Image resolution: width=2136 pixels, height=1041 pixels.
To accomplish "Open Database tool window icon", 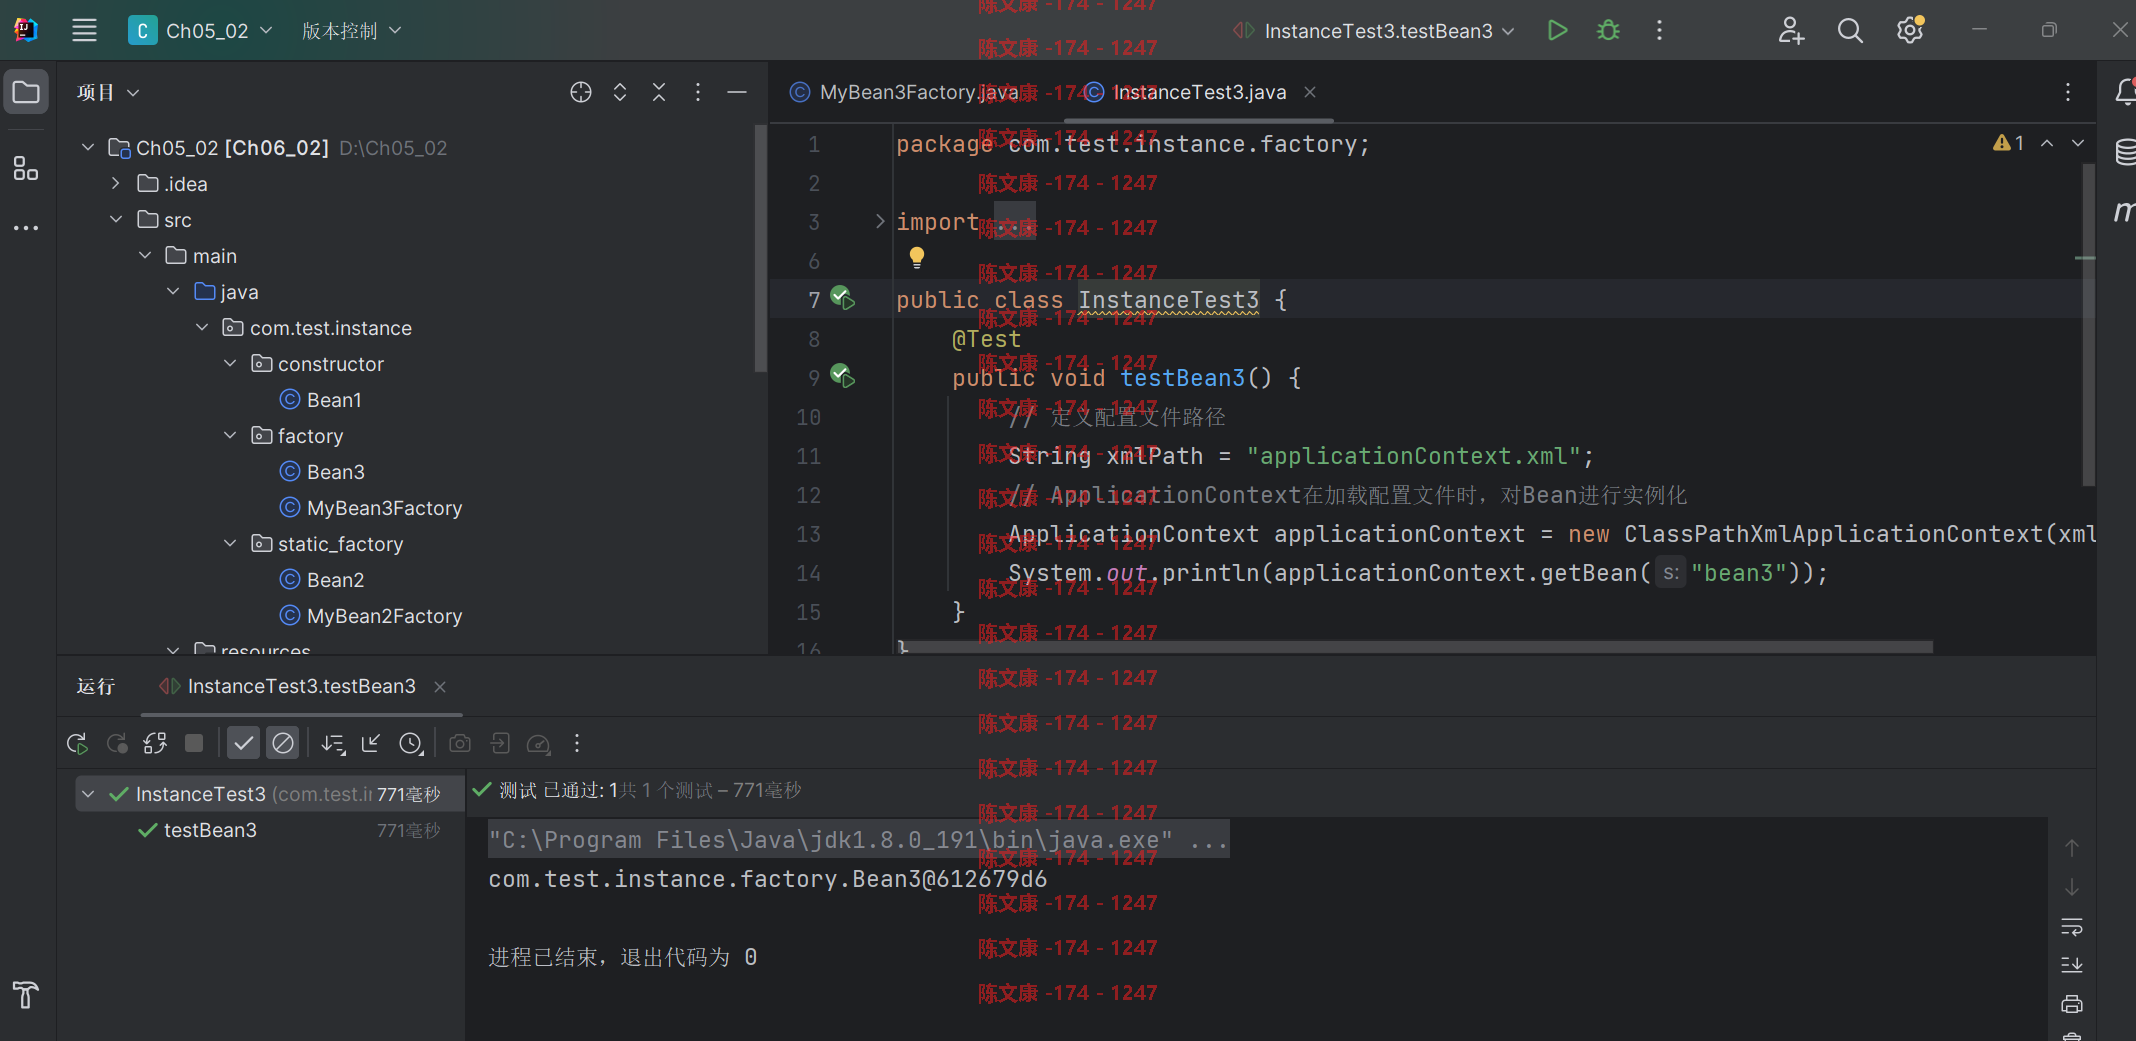I will [x=2124, y=152].
